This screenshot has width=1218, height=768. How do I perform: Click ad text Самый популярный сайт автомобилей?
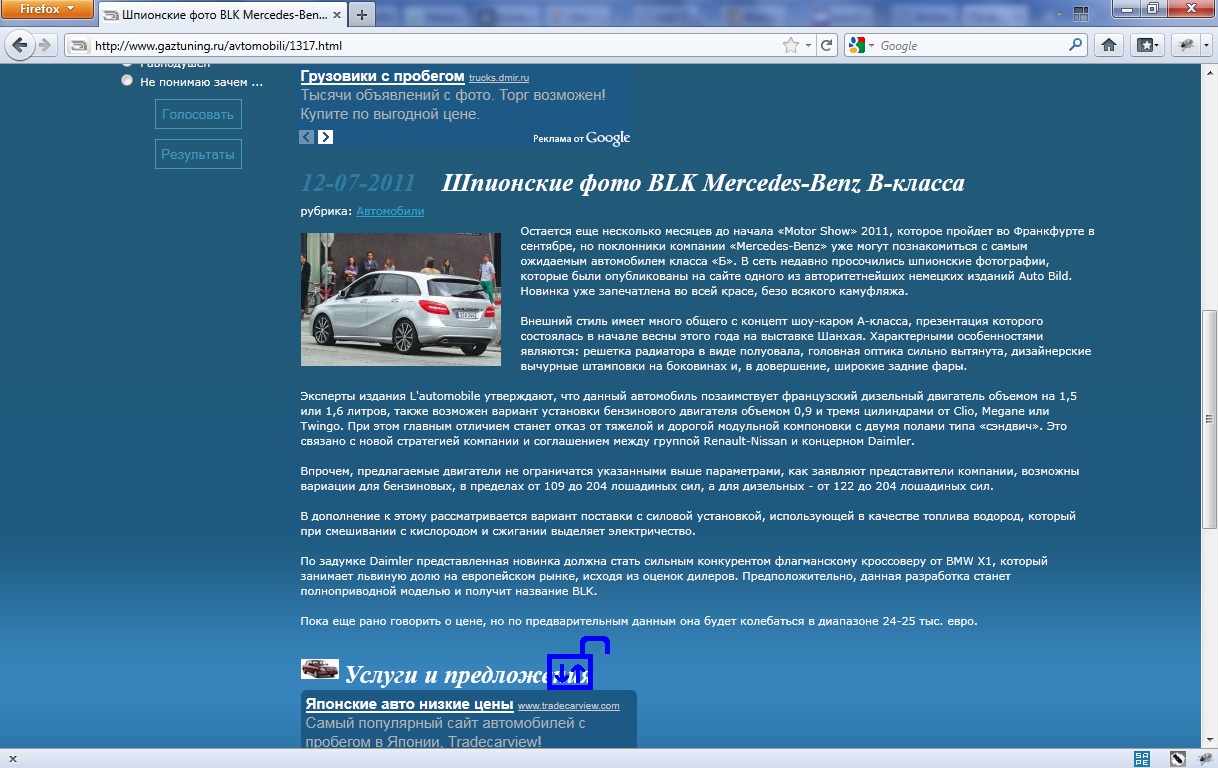pos(445,722)
